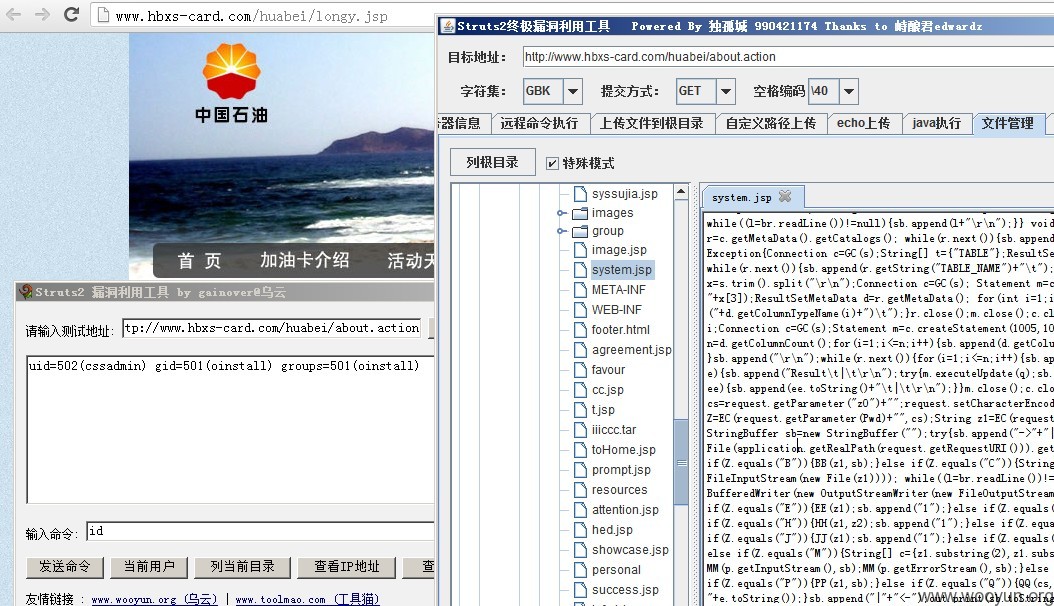This screenshot has height=606, width=1054.
Task: Click agreement.jsp file icon
Action: pyautogui.click(x=580, y=349)
